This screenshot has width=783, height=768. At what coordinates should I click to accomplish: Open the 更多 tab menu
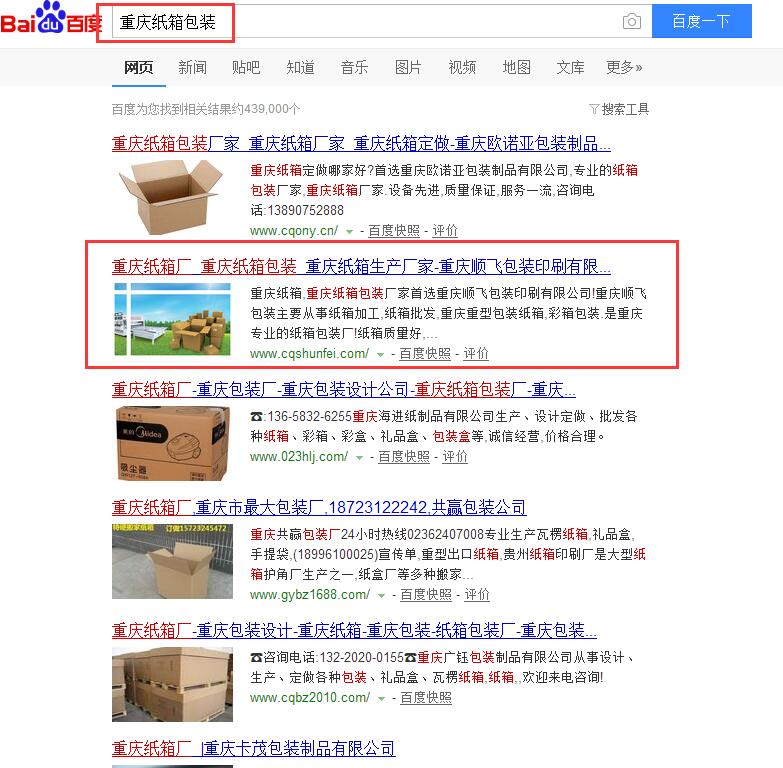(624, 67)
